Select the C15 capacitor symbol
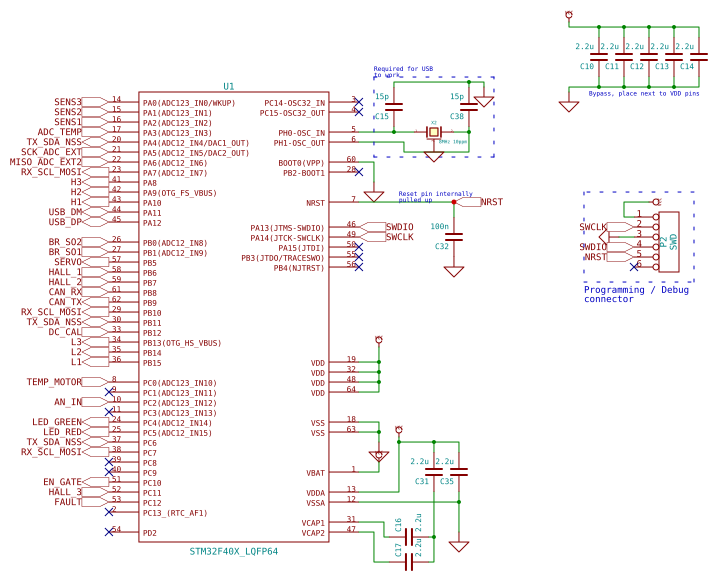This screenshot has width=717, height=580. pyautogui.click(x=394, y=107)
